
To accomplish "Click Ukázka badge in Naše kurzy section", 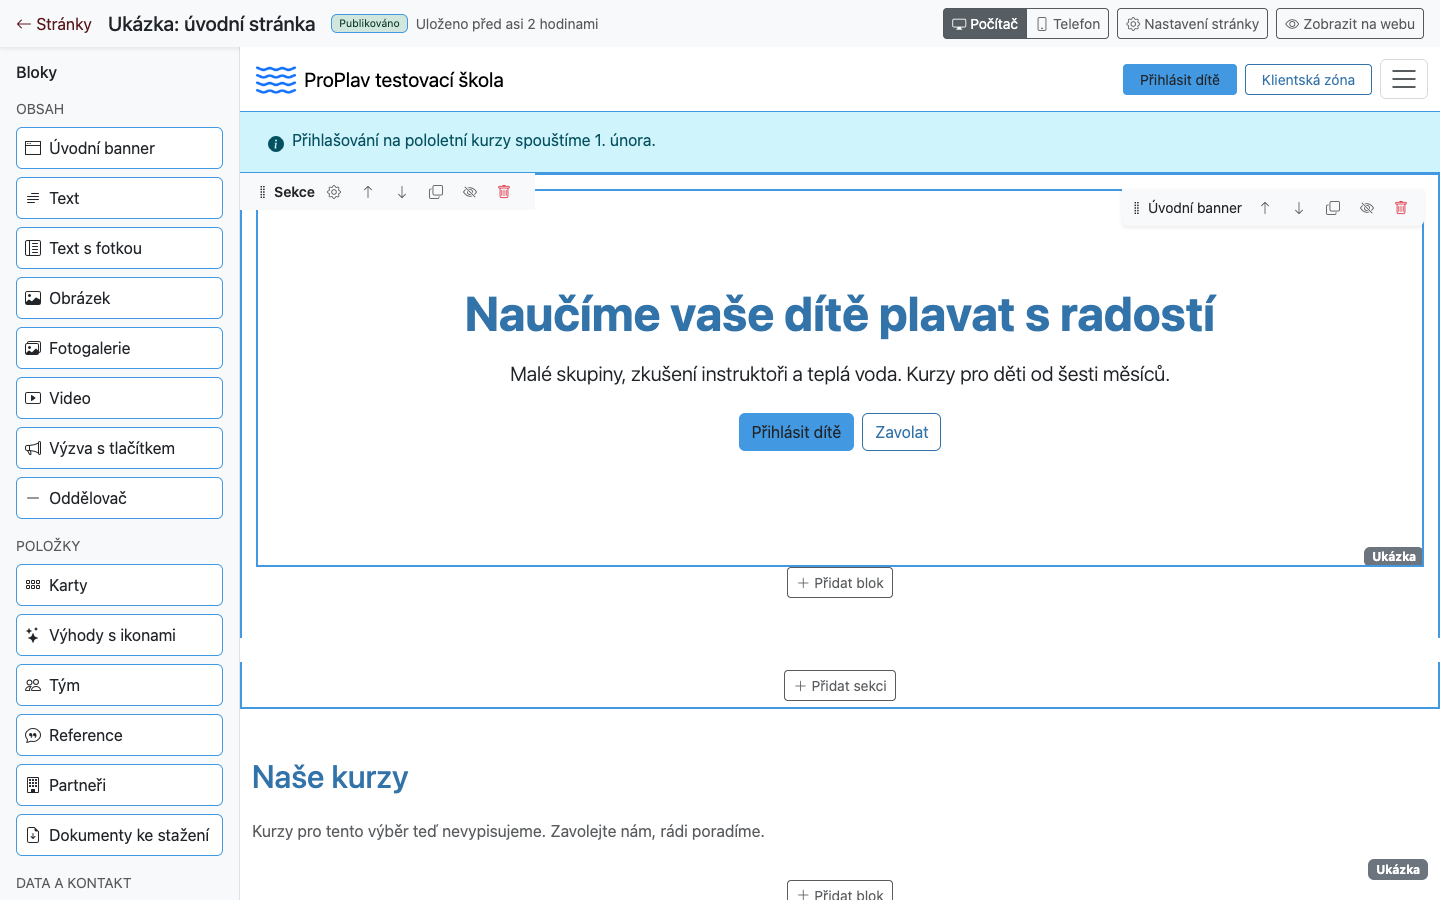I will coord(1398,869).
